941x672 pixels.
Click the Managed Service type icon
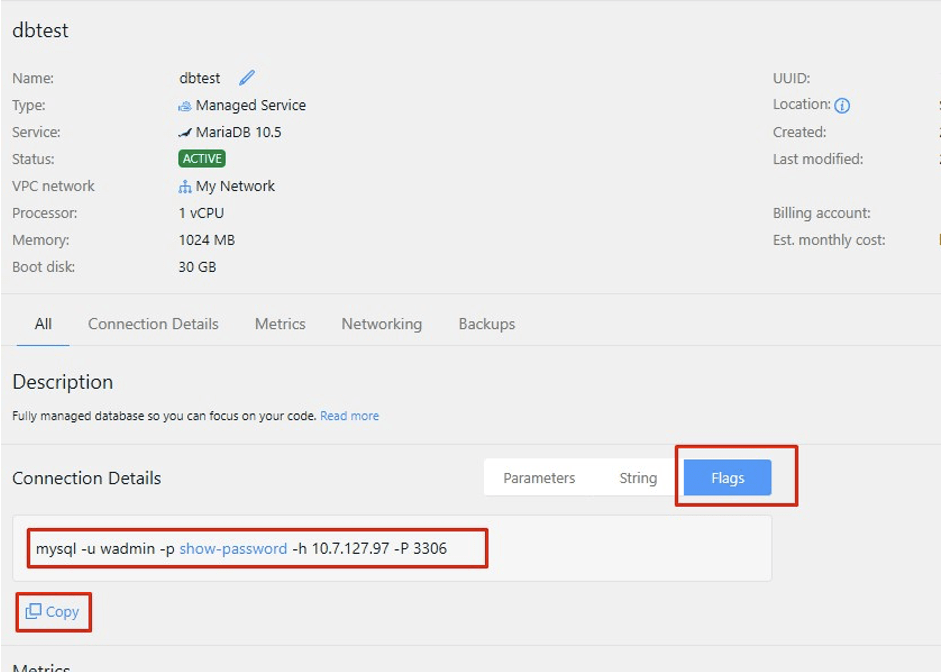click(x=185, y=105)
